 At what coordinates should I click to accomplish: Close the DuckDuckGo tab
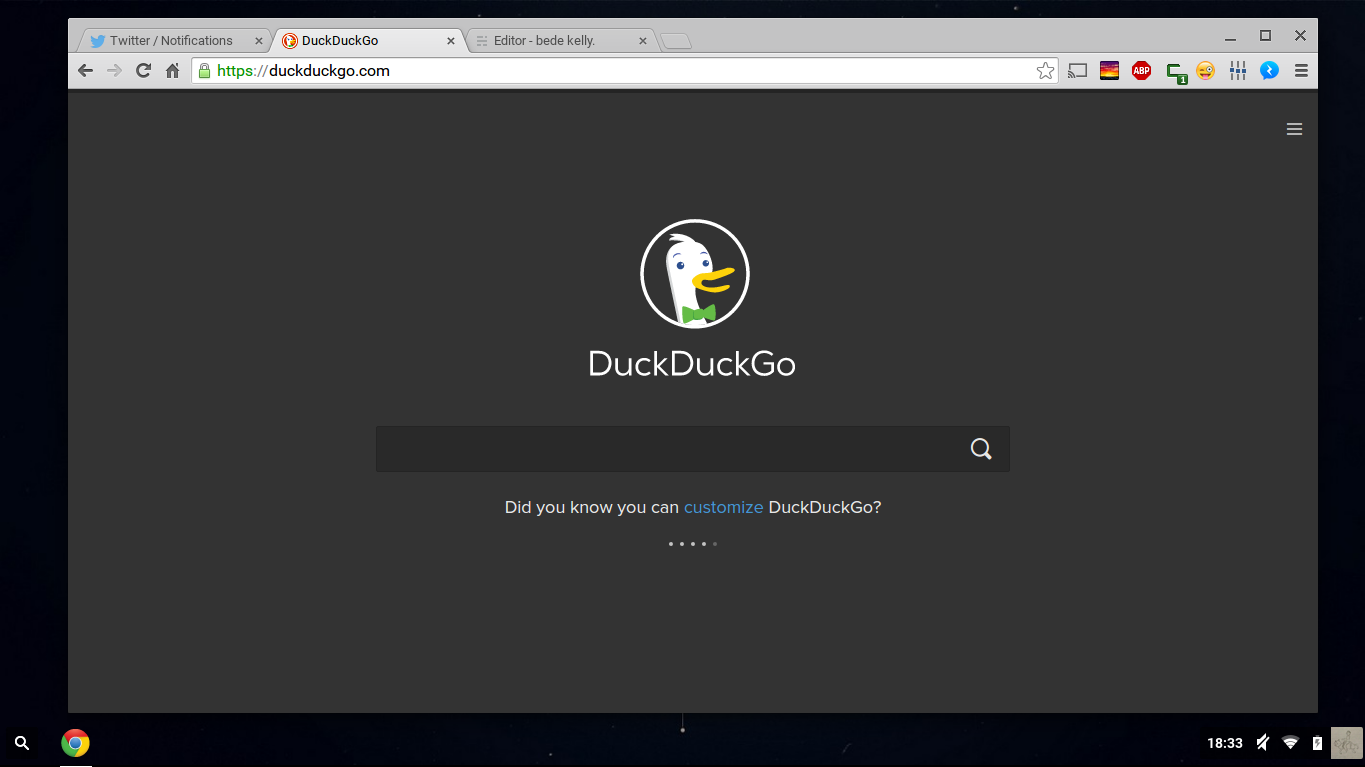[x=451, y=41]
